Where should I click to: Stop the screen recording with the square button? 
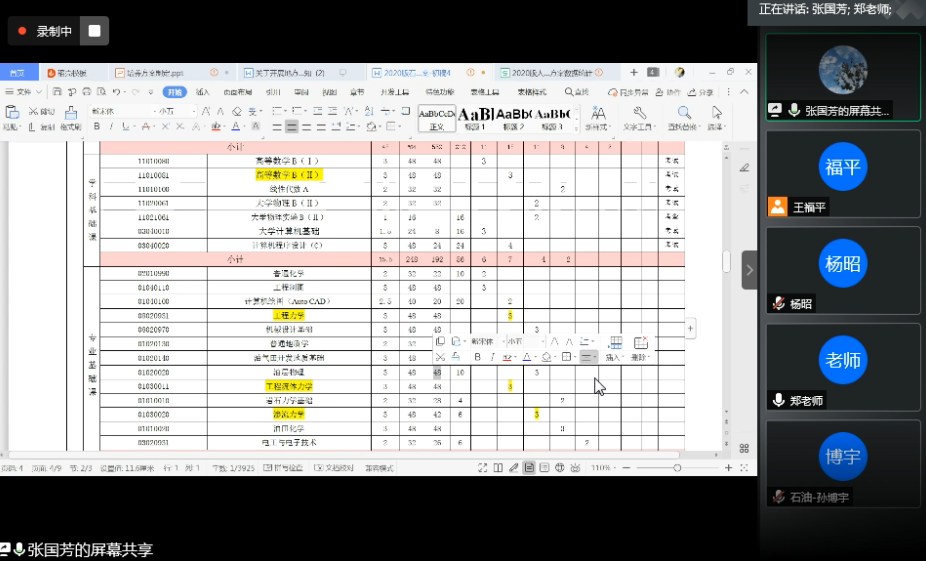[x=94, y=31]
